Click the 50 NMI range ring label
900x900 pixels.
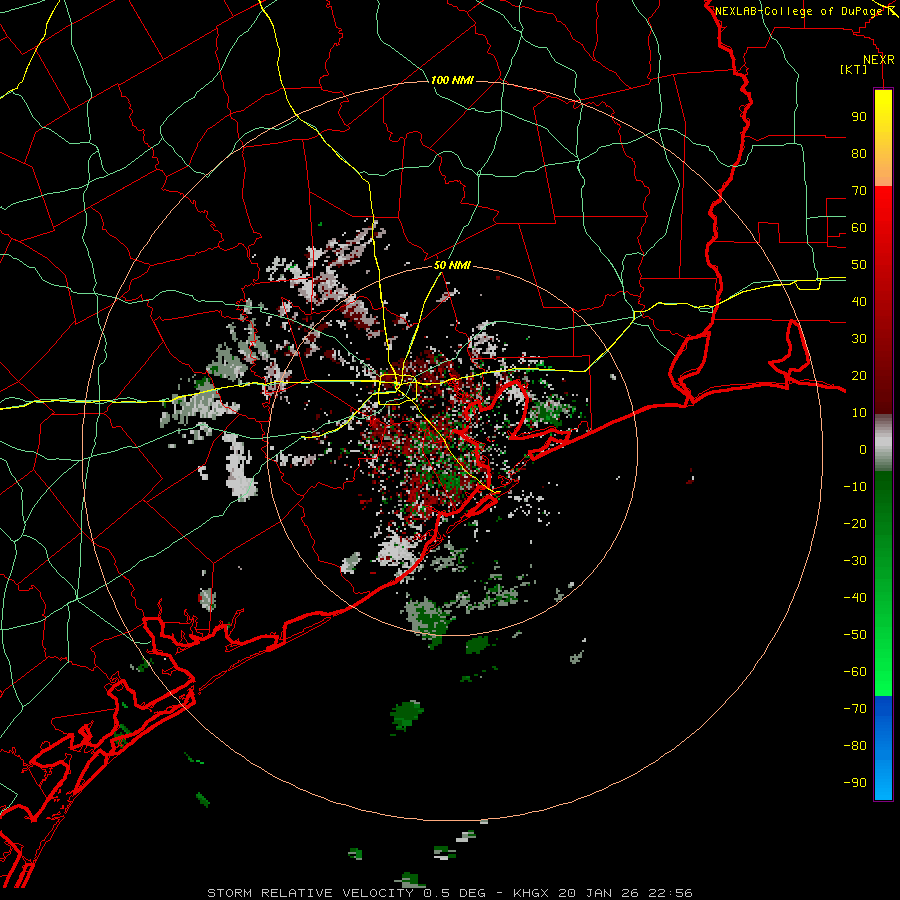tap(452, 265)
